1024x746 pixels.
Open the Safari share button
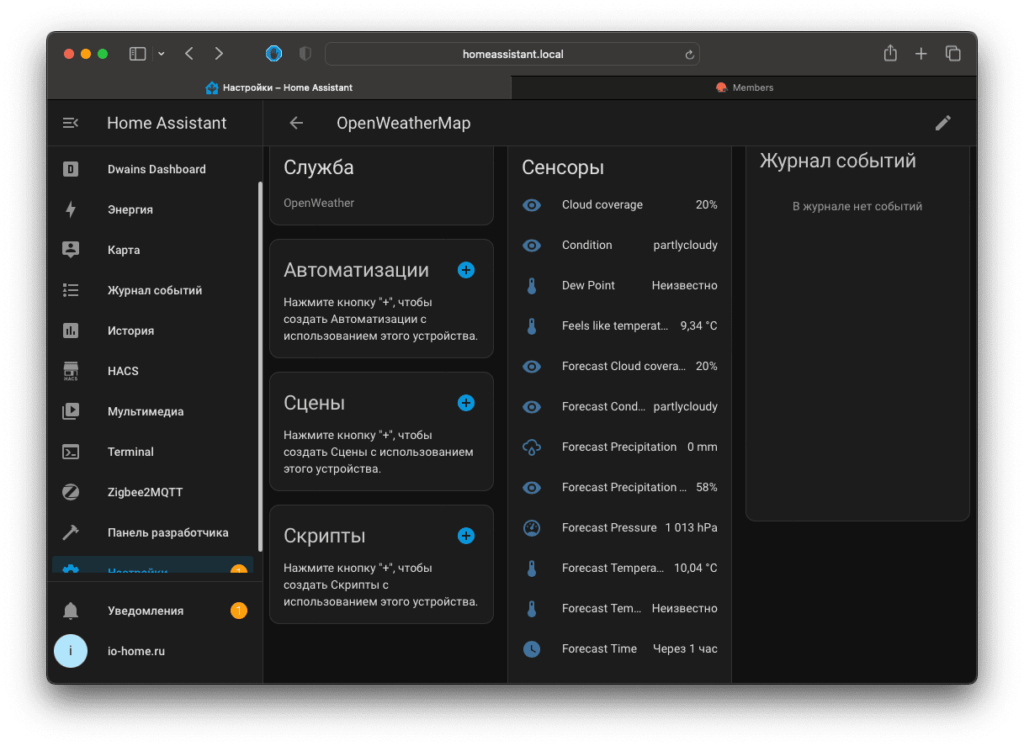[890, 53]
